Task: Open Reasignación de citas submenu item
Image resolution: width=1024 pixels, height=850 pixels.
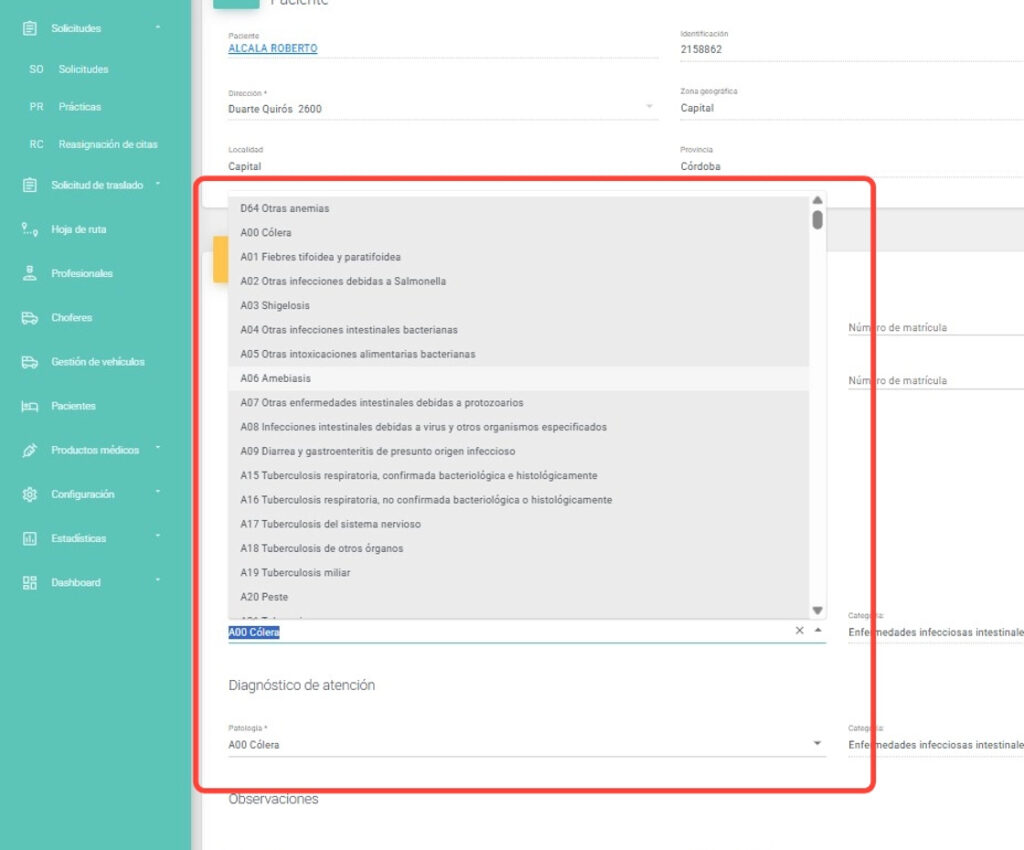Action: coord(107,144)
